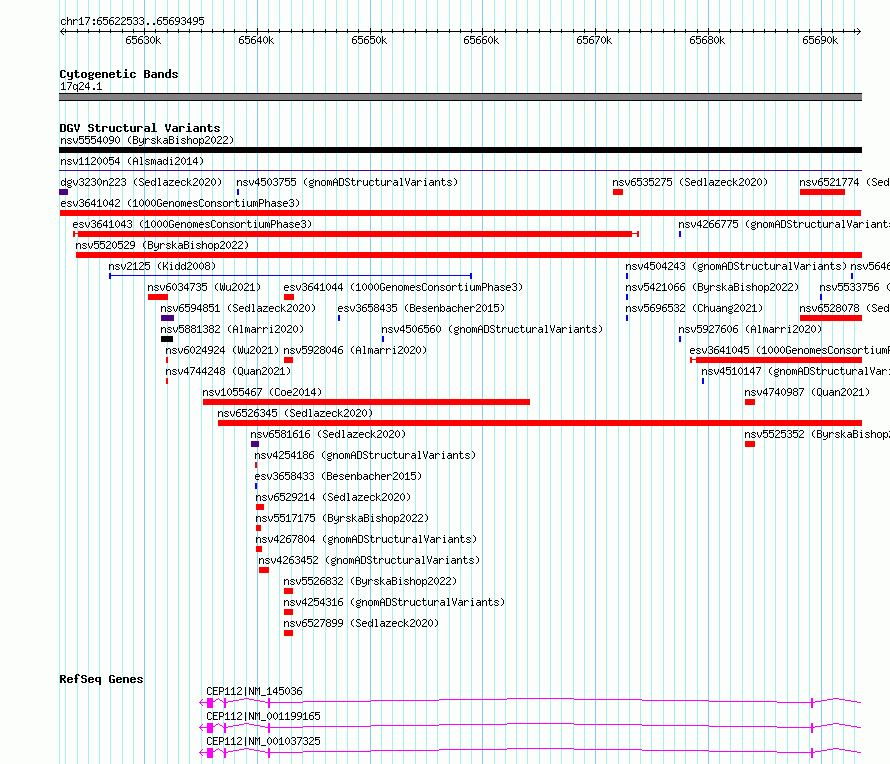This screenshot has width=890, height=764.
Task: Open nsv6527899 (Sedlazeck2020) label
Action: (361, 623)
